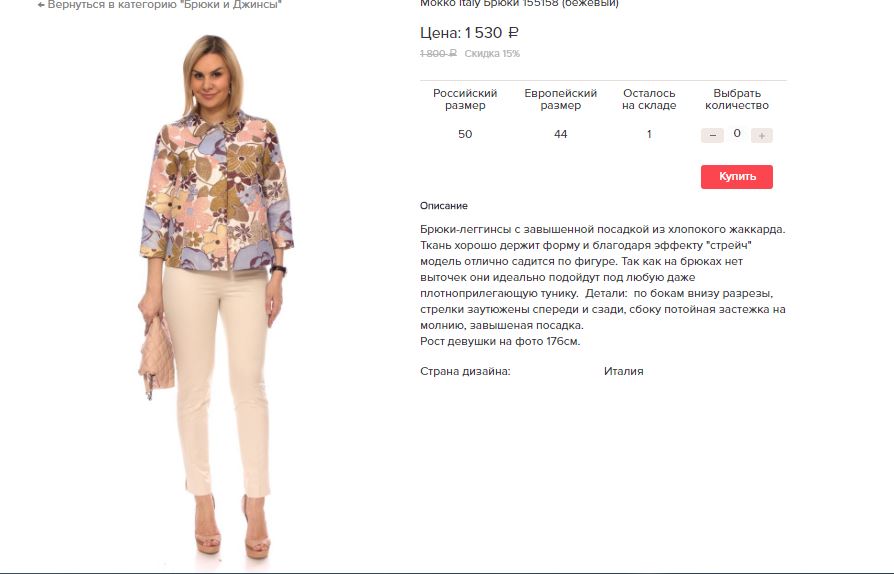Click the crossed-out old price 1 800 ₽

point(438,54)
